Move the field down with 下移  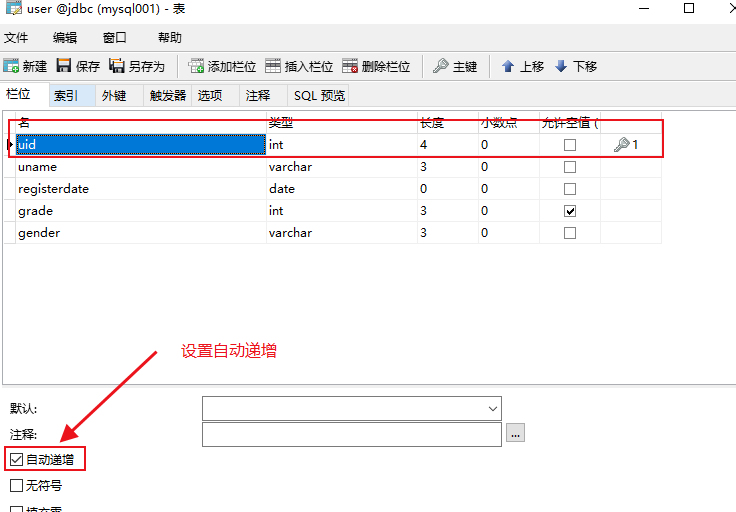575,66
